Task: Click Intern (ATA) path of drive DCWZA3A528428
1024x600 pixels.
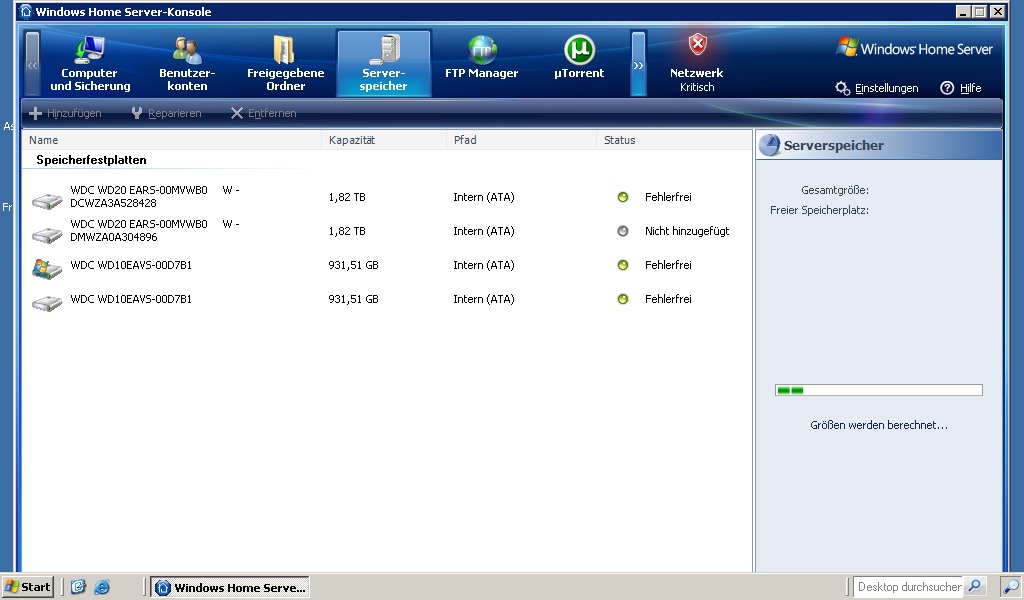Action: [484, 197]
